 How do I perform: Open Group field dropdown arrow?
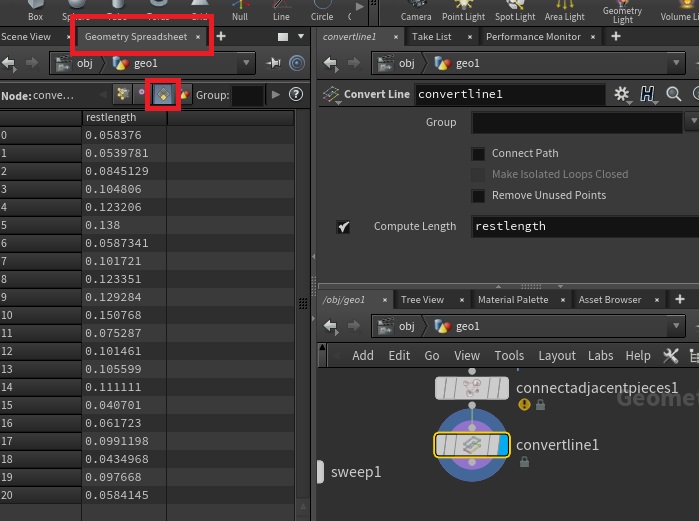tap(693, 121)
